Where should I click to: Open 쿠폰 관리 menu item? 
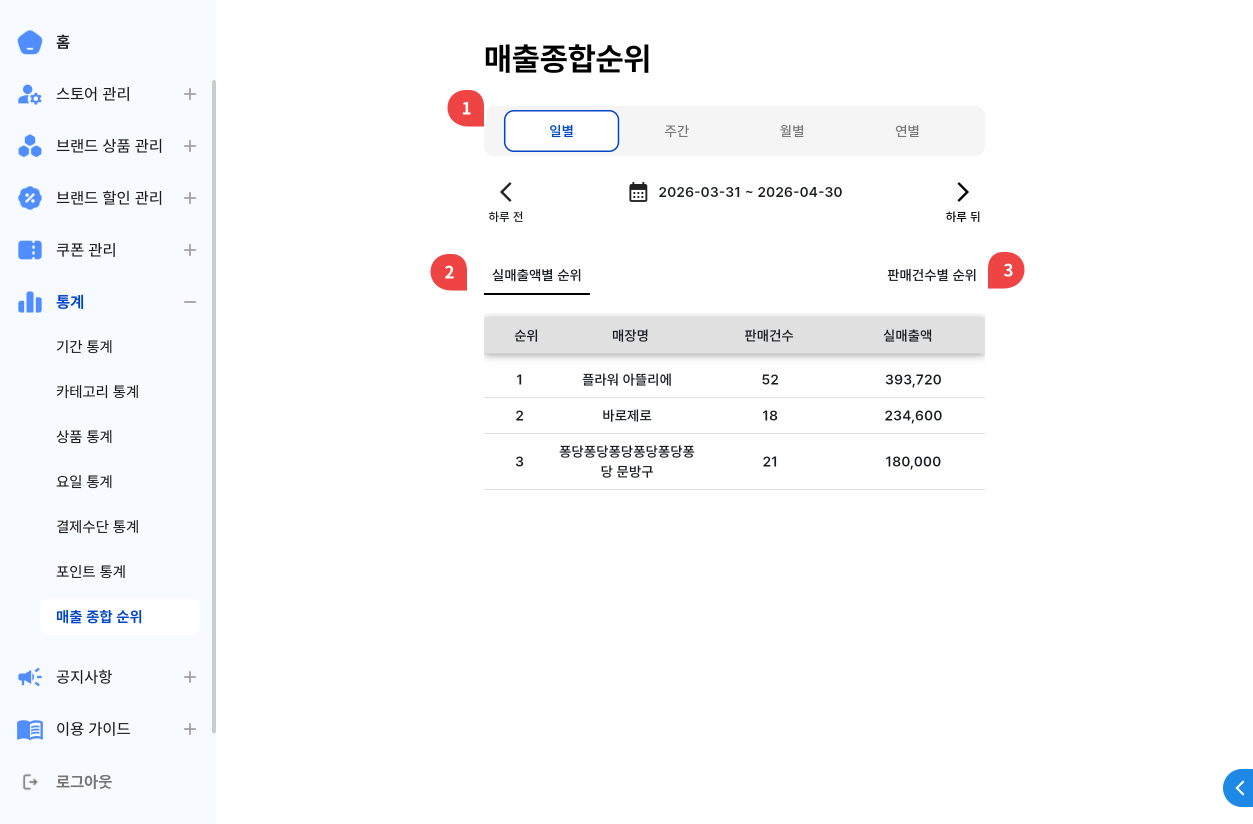tap(86, 250)
